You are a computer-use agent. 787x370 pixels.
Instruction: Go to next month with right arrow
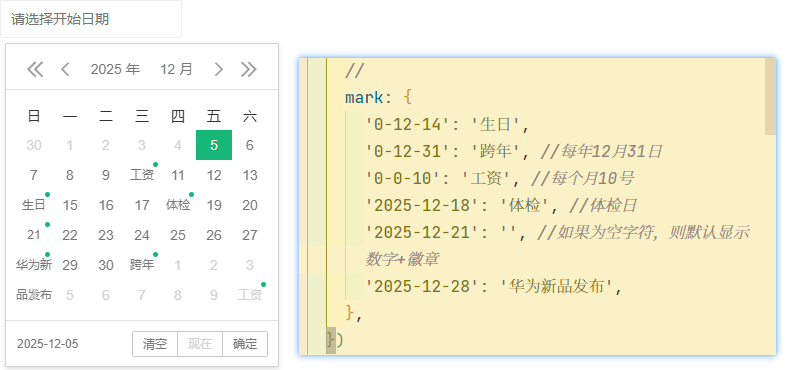(x=218, y=69)
